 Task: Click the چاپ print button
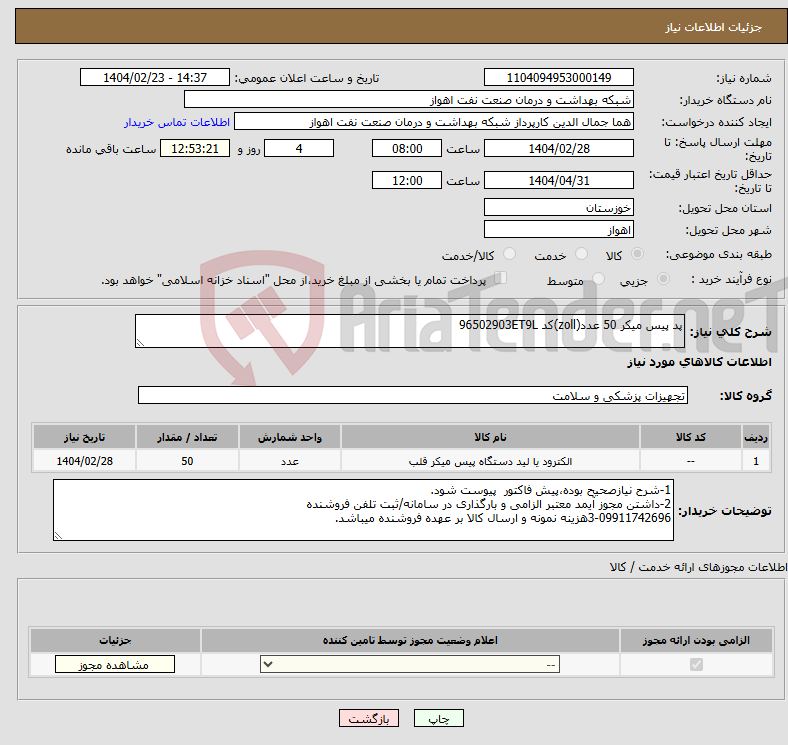pos(438,718)
